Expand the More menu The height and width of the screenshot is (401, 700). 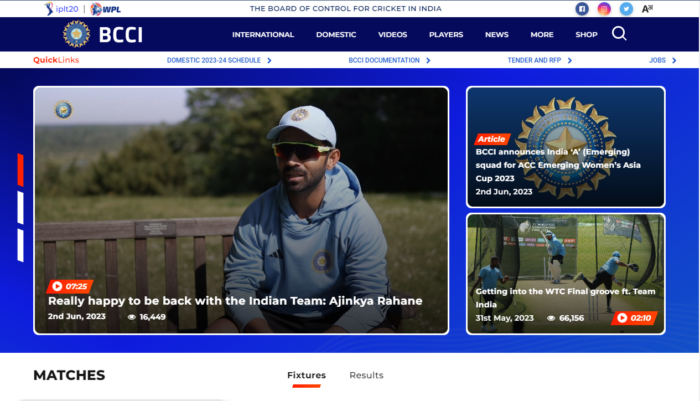[542, 34]
